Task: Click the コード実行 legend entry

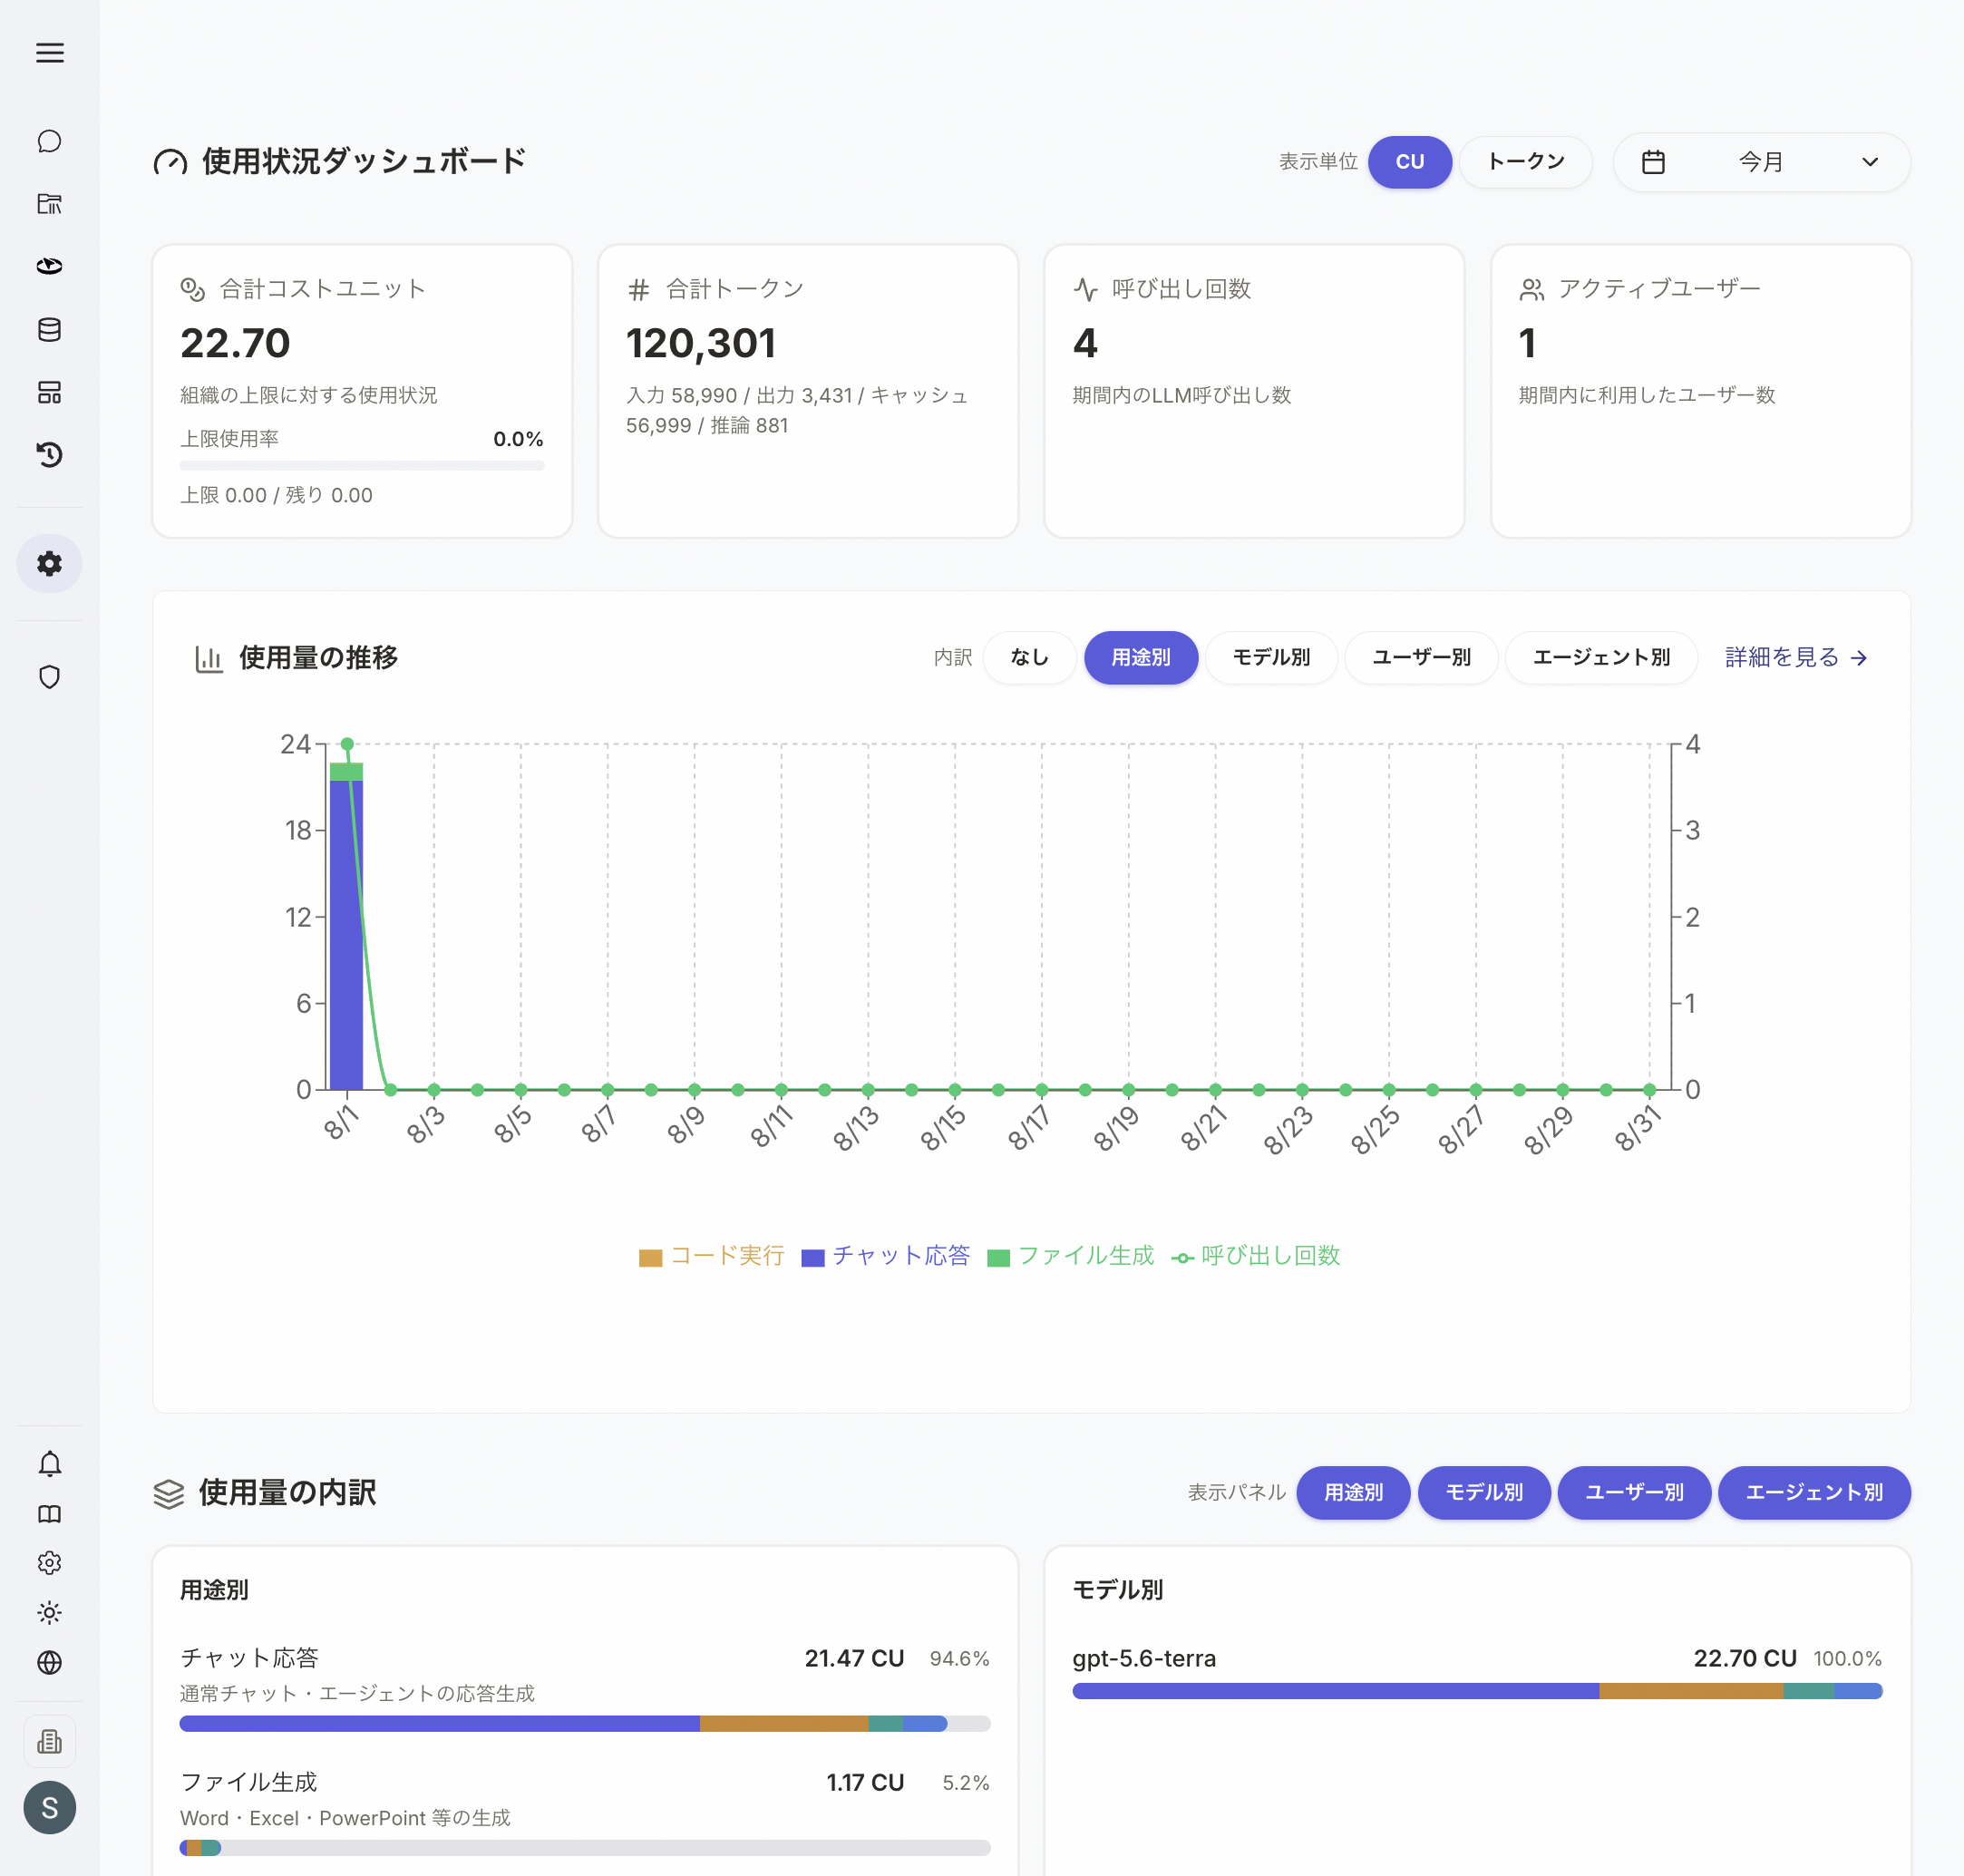Action: (712, 1256)
